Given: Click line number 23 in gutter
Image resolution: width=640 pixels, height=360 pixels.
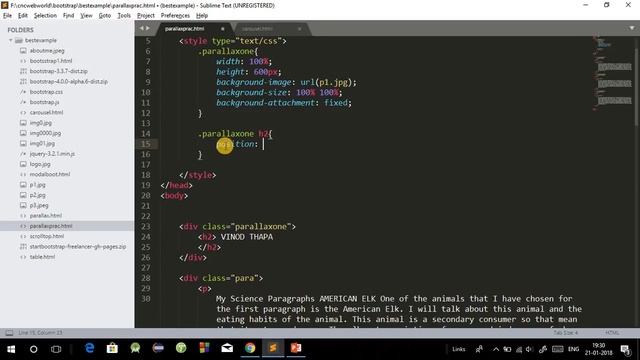Looking at the screenshot, I should coord(146,227).
